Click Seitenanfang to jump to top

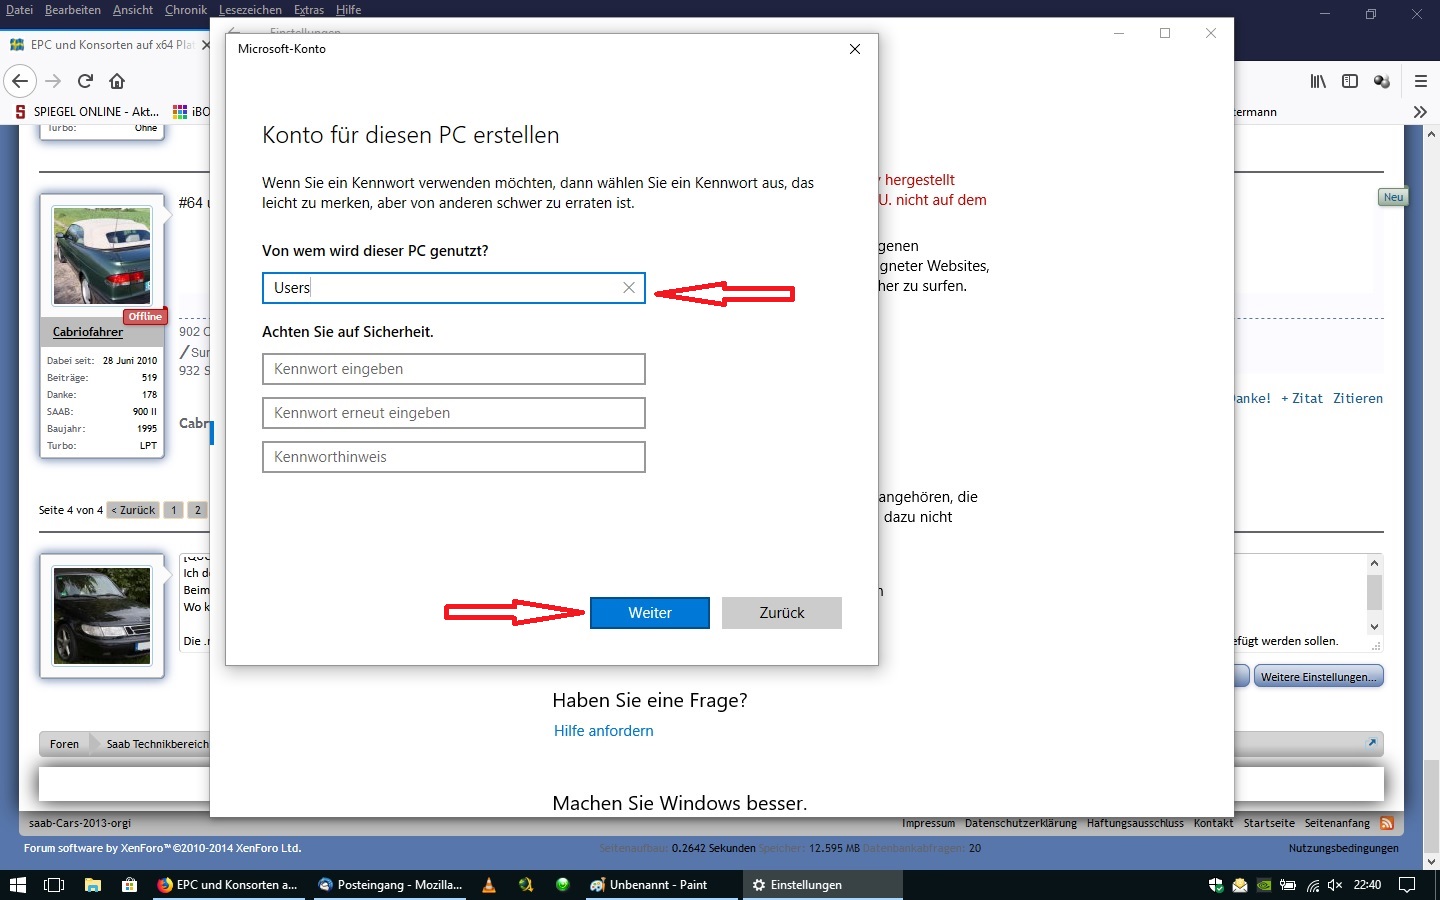coord(1337,823)
